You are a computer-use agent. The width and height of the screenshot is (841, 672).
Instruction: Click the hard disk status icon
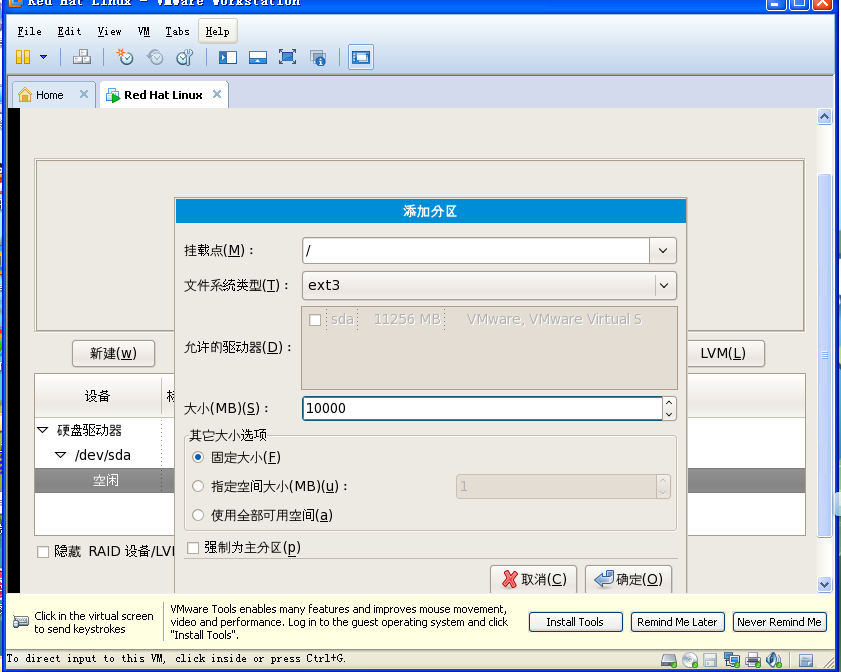(x=668, y=661)
